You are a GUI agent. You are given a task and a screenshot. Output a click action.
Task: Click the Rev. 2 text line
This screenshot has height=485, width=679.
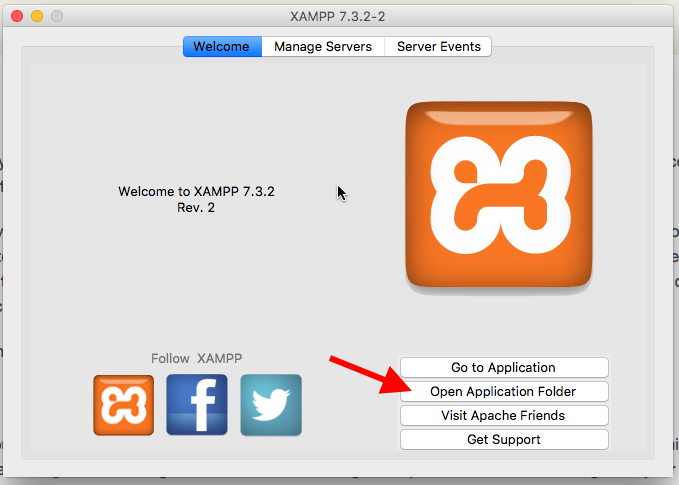click(x=196, y=208)
